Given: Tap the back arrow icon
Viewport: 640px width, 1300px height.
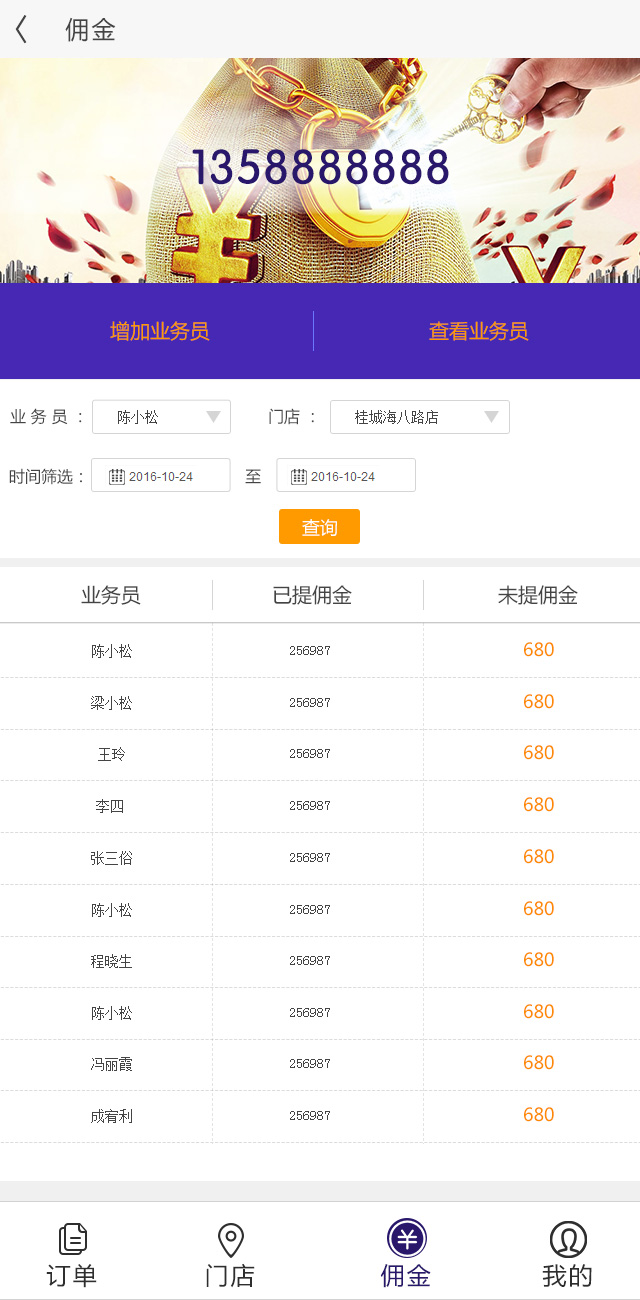Looking at the screenshot, I should [22, 30].
